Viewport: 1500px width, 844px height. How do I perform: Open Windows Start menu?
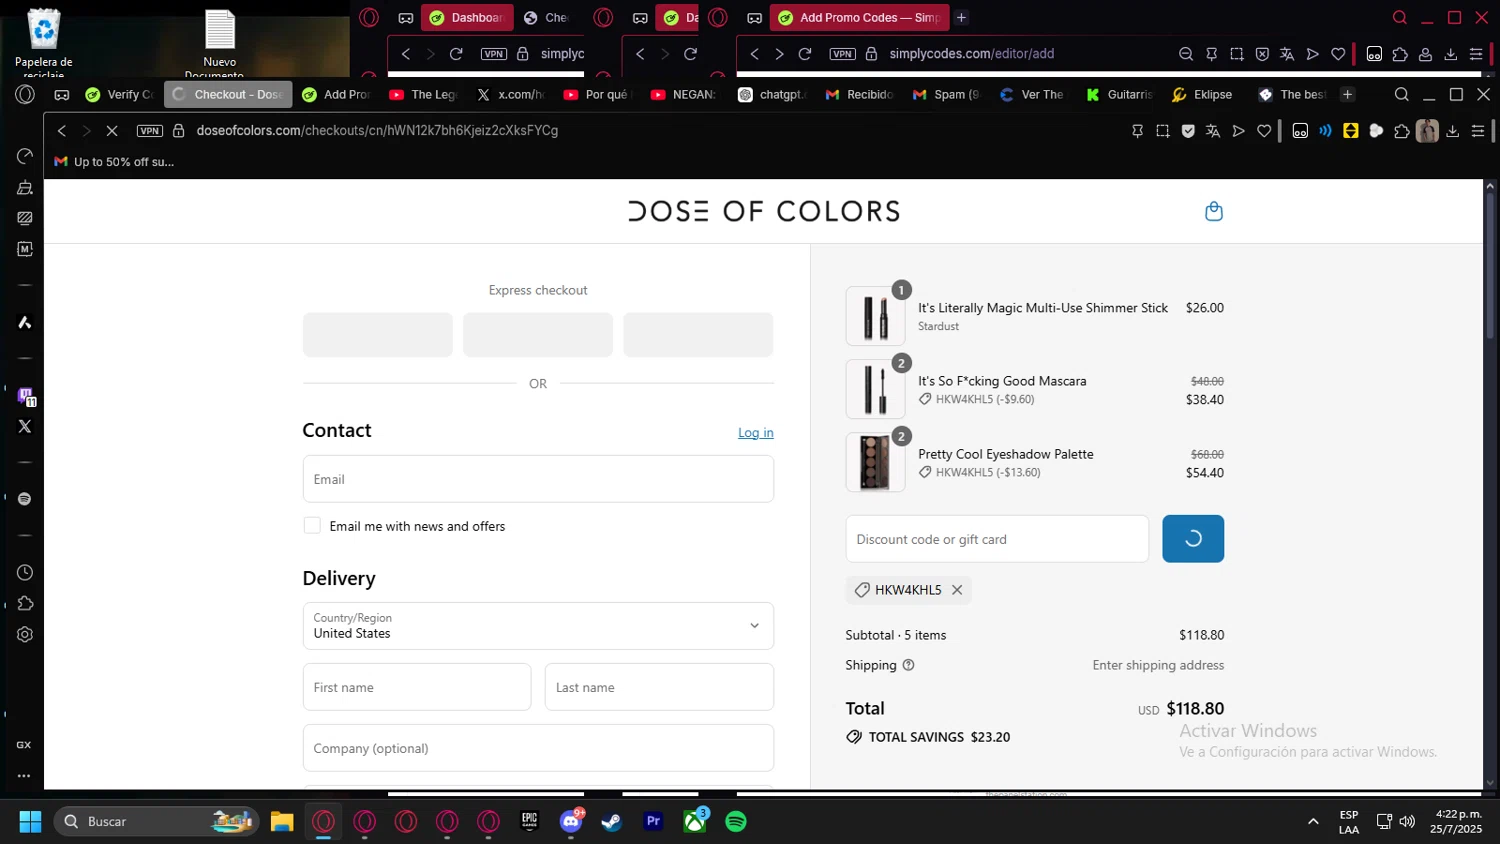[30, 821]
